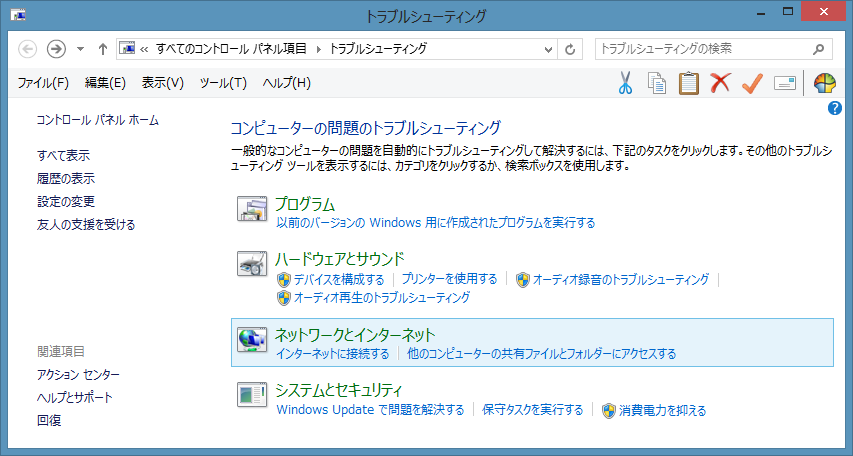853x456 pixels.
Task: Click オーディオ録音のトラブルシューティング link
Action: pos(621,280)
